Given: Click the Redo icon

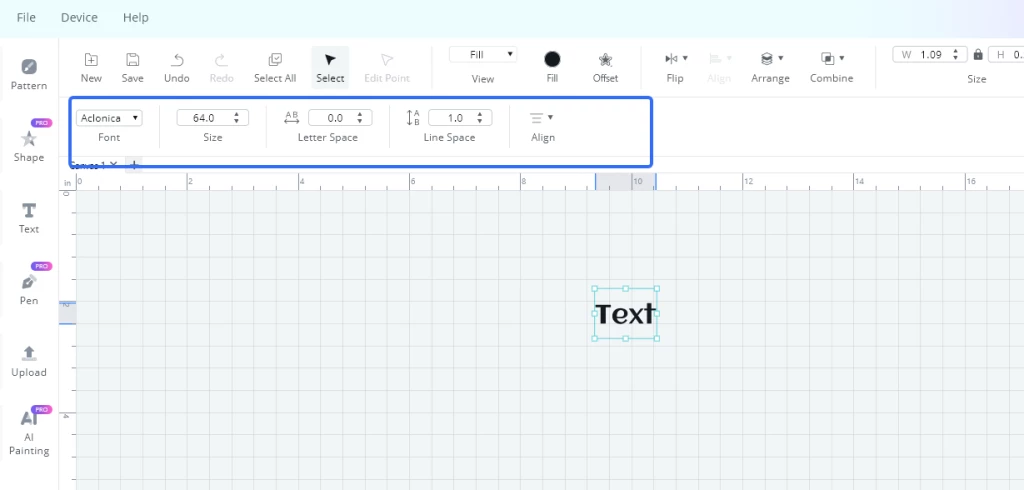Looking at the screenshot, I should click(x=221, y=60).
